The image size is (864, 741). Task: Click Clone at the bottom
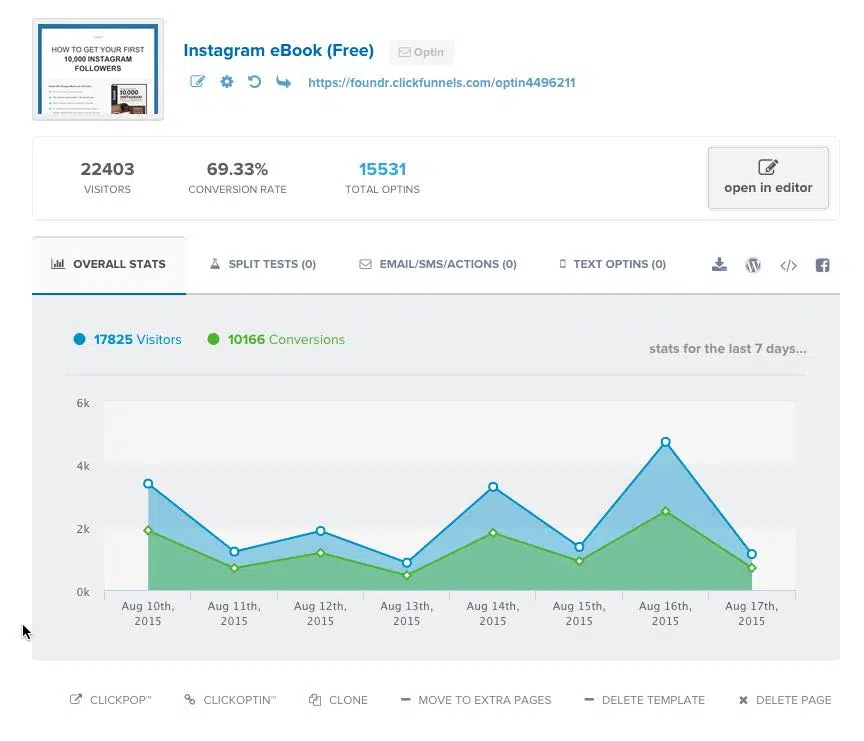point(338,700)
